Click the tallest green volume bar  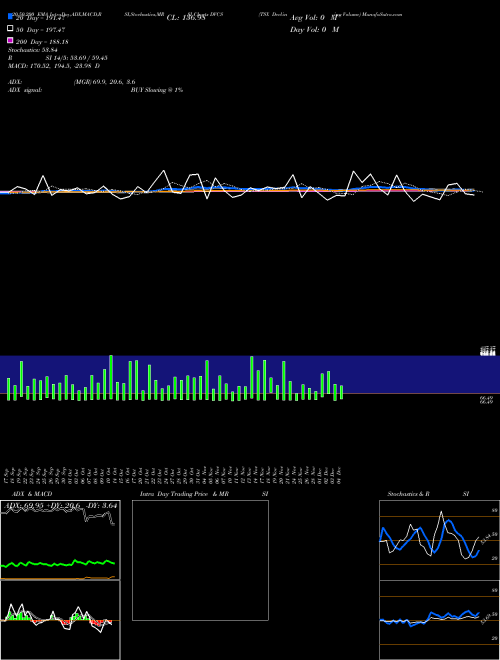click(111, 377)
